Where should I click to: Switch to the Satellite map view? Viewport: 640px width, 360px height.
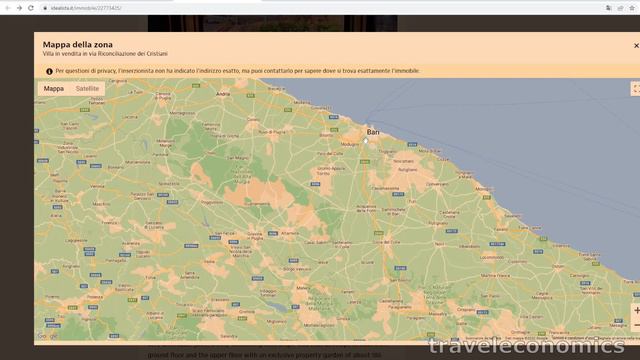pyautogui.click(x=87, y=89)
